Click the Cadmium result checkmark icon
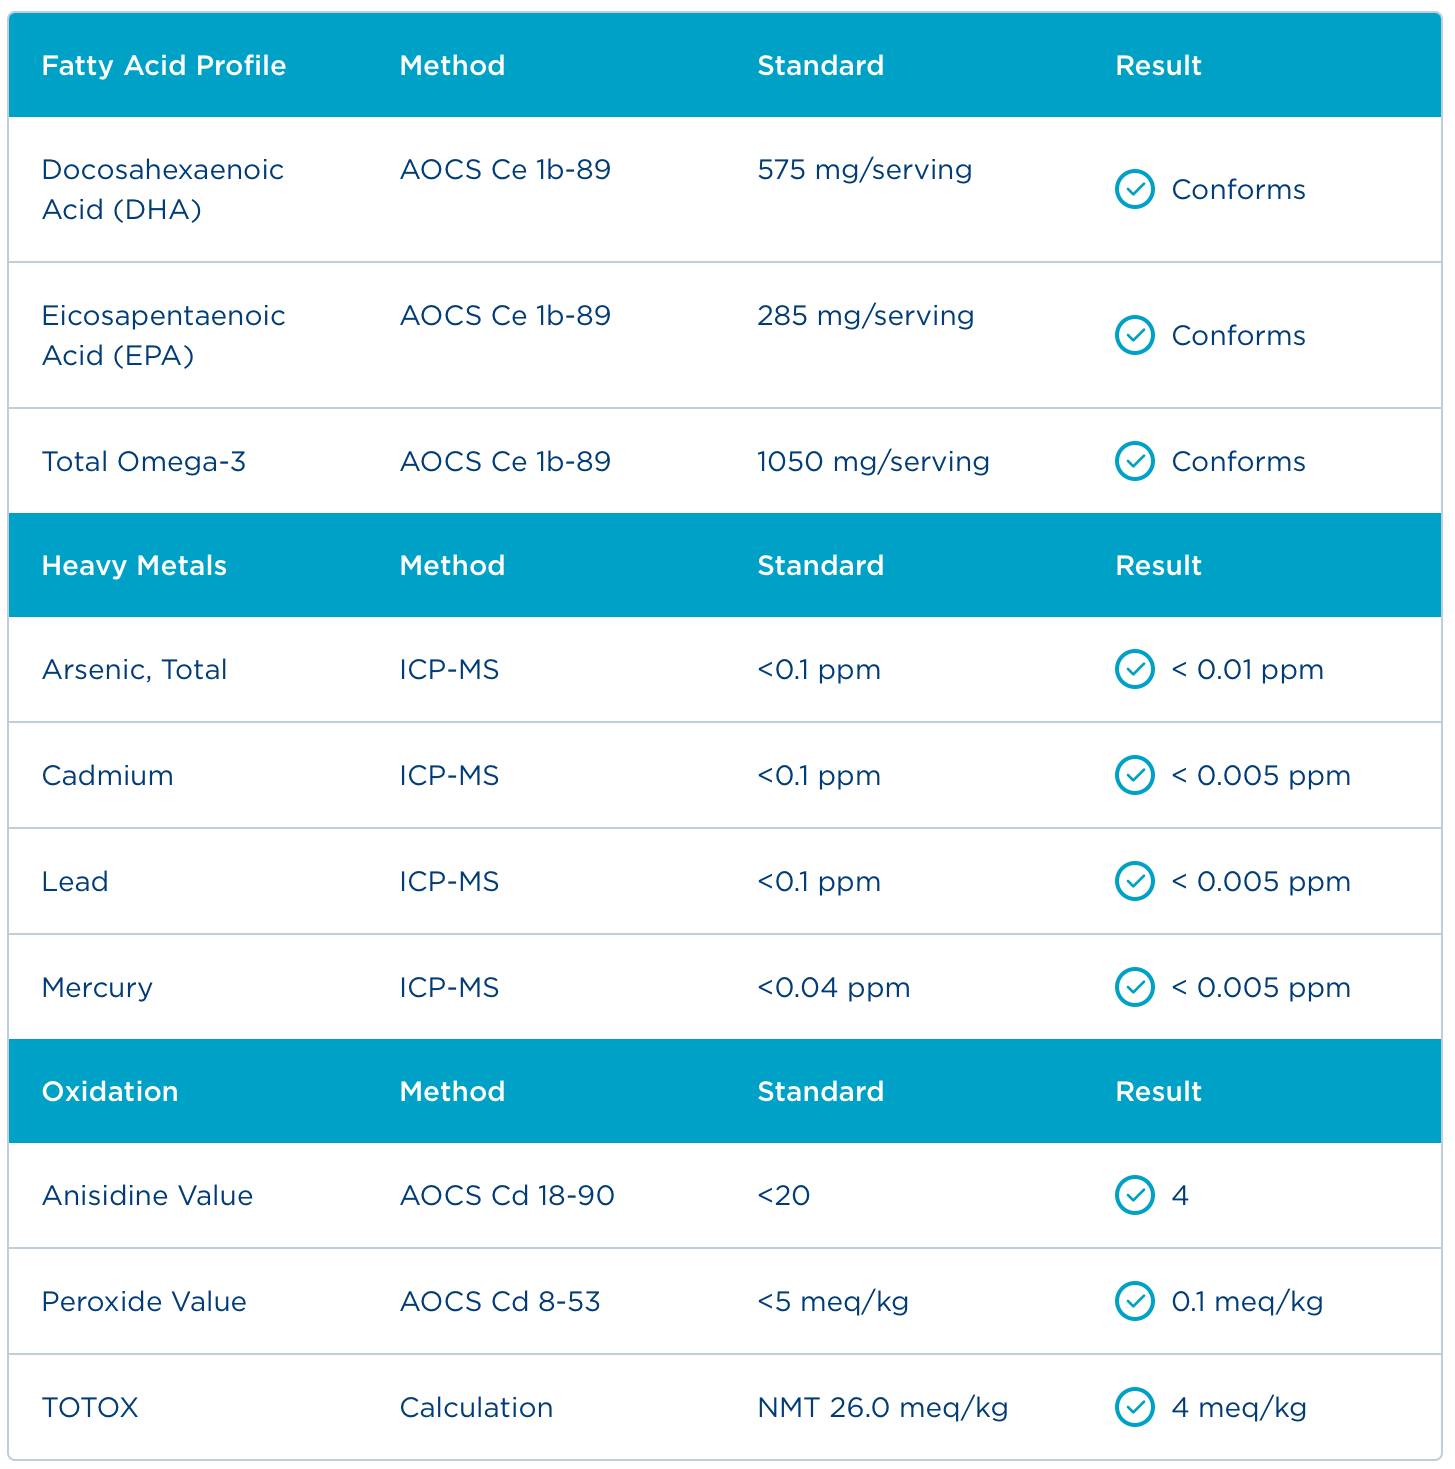This screenshot has width=1455, height=1469. (1134, 775)
